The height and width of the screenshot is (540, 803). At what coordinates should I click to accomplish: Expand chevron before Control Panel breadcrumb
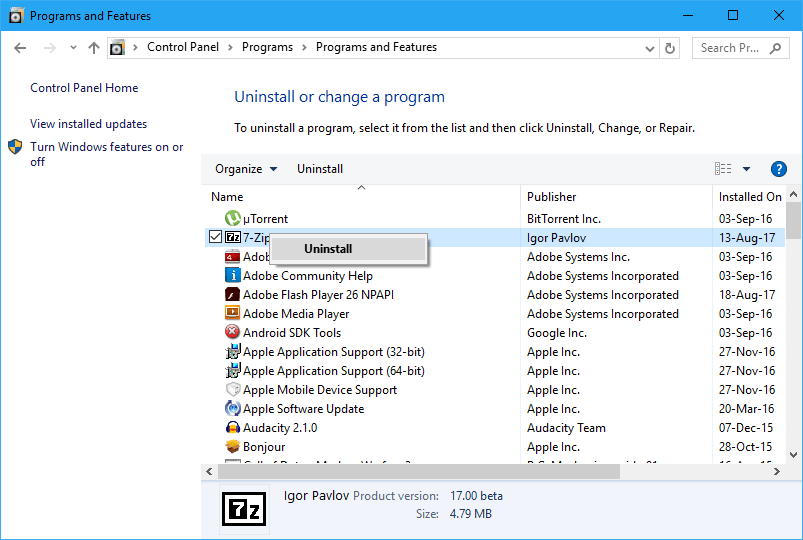135,48
